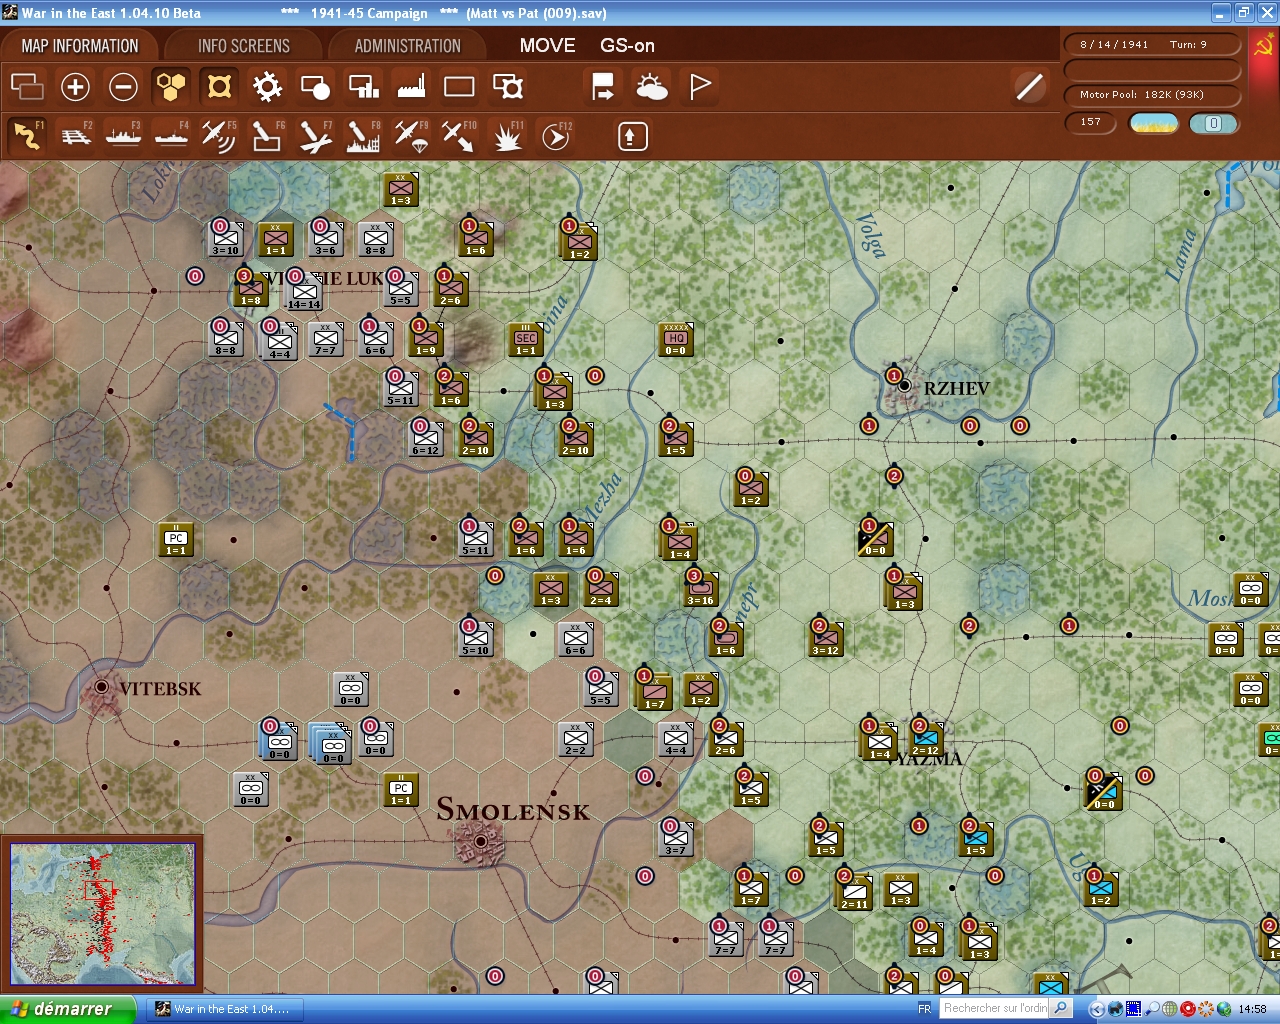1280x1024 pixels.
Task: Toggle the hex grid display
Action: pyautogui.click(x=171, y=87)
